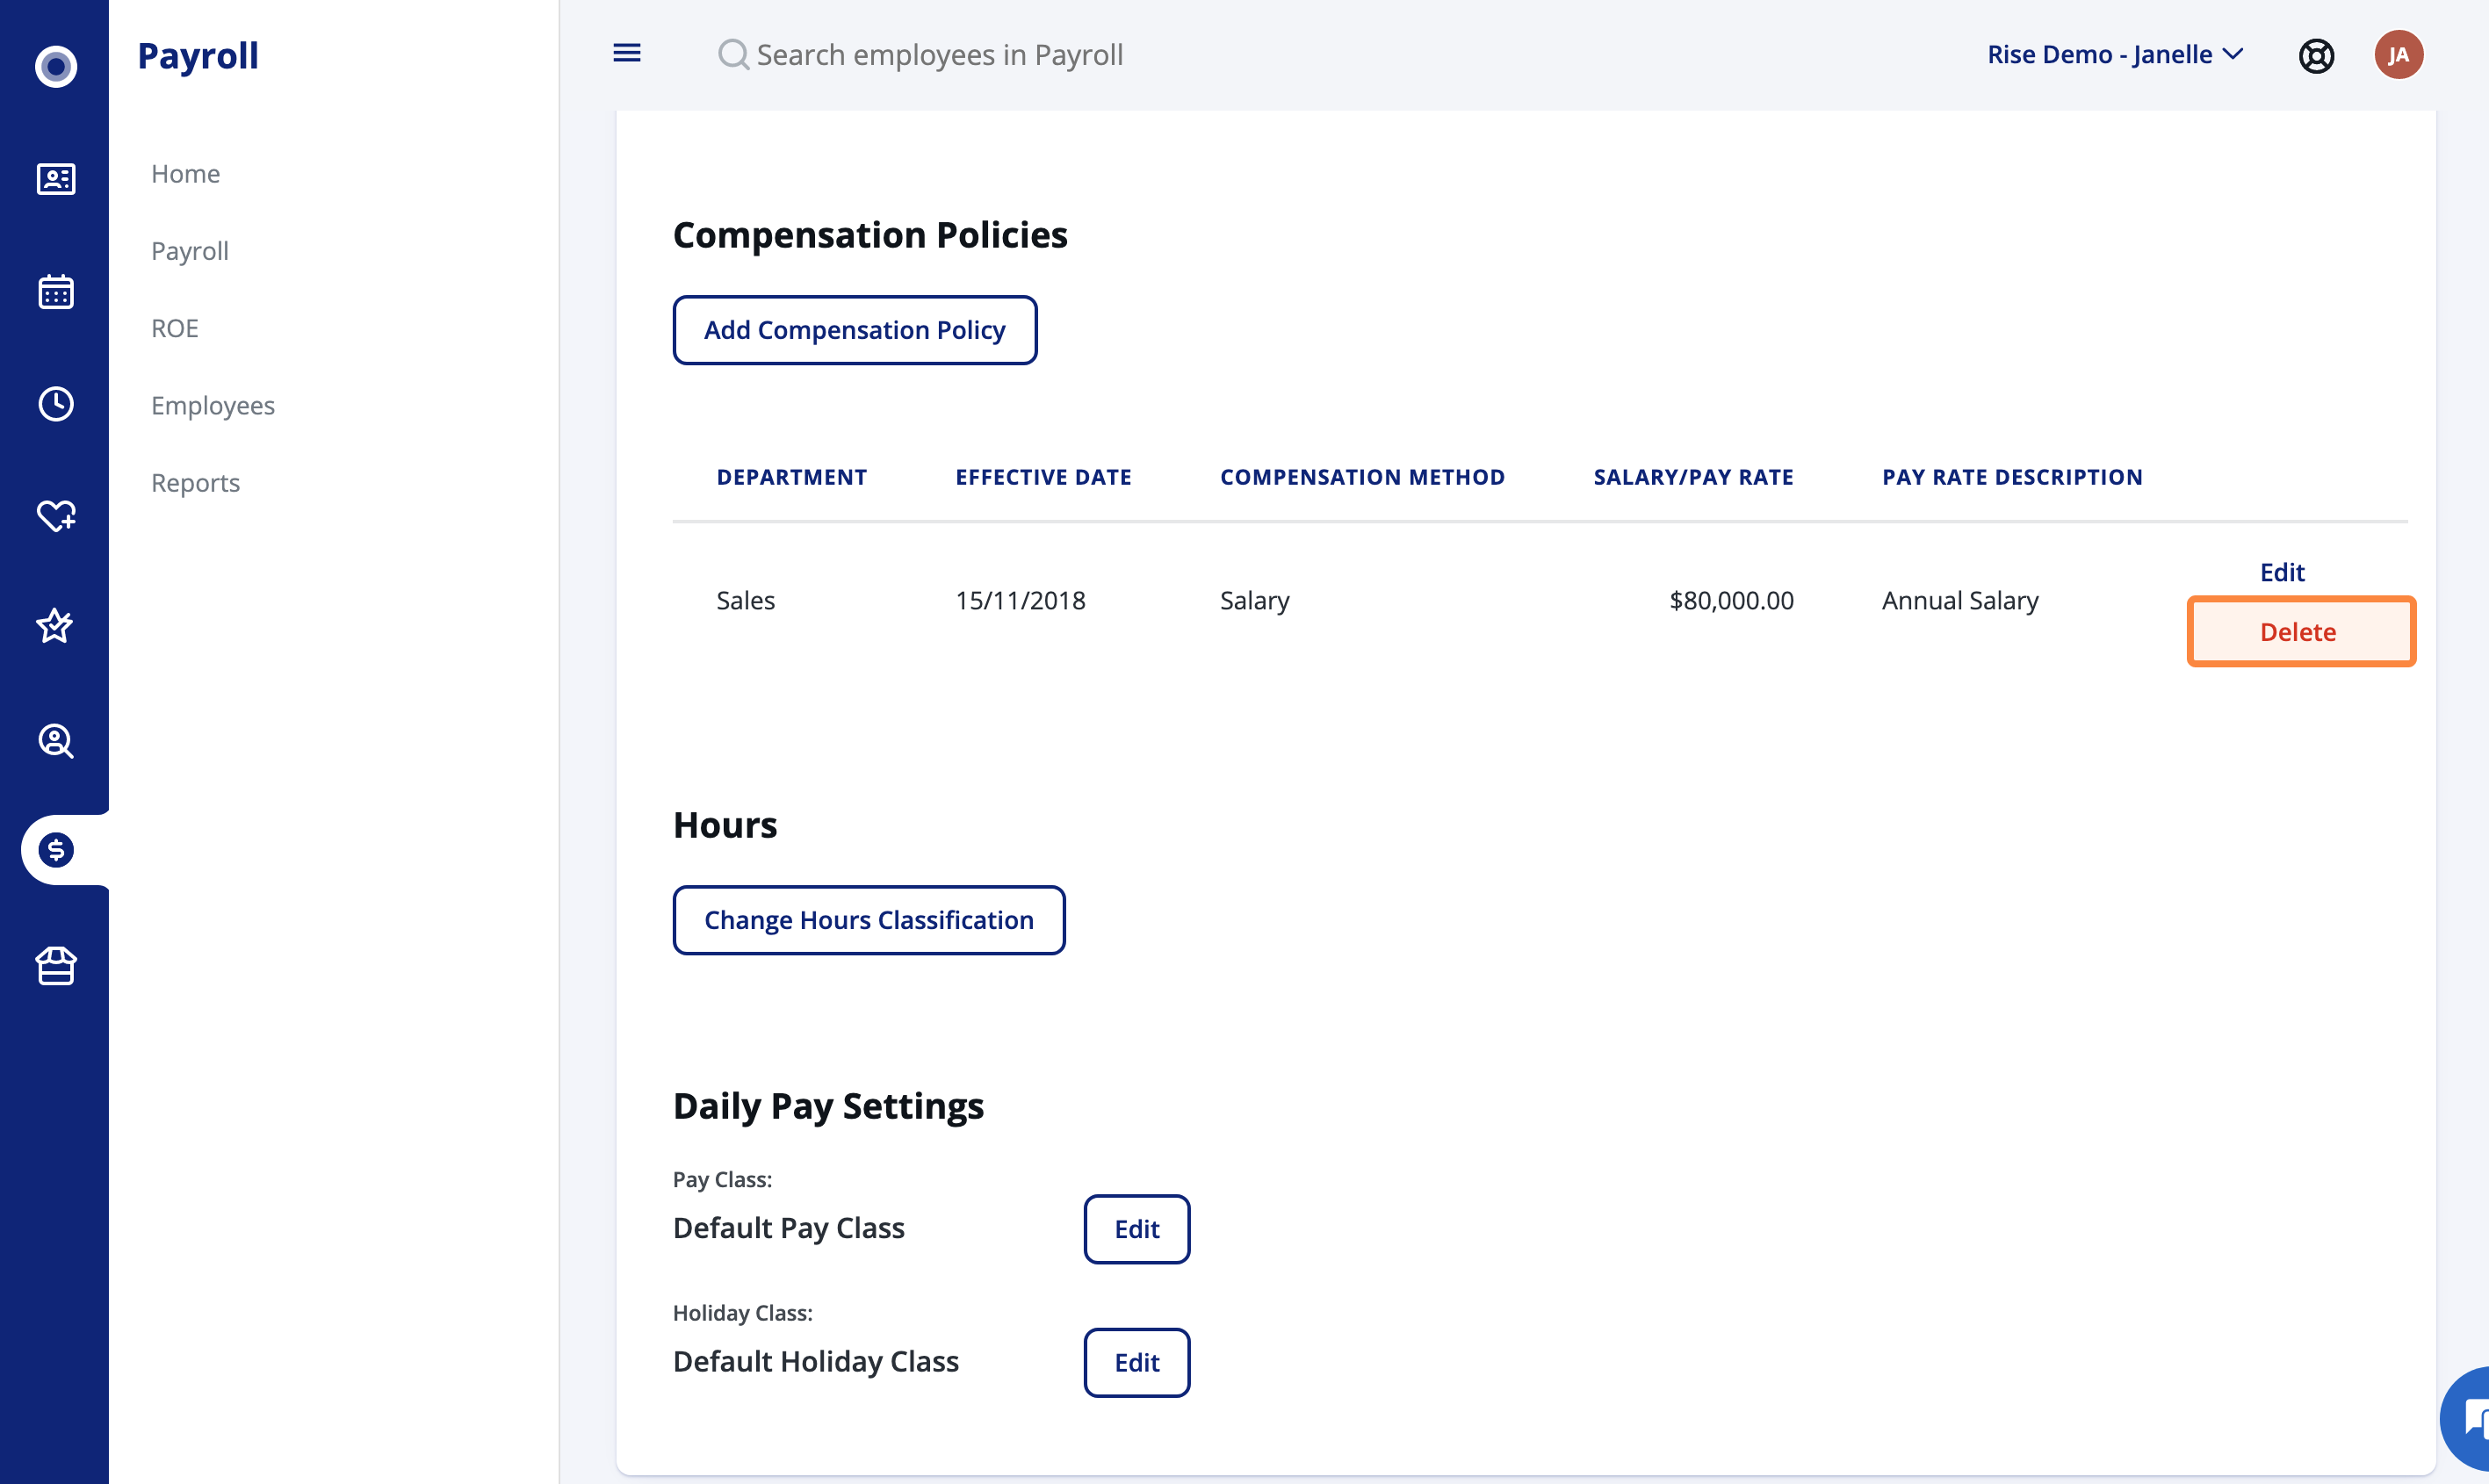
Task: Select the $80,000.00 salary value
Action: click(x=1731, y=600)
